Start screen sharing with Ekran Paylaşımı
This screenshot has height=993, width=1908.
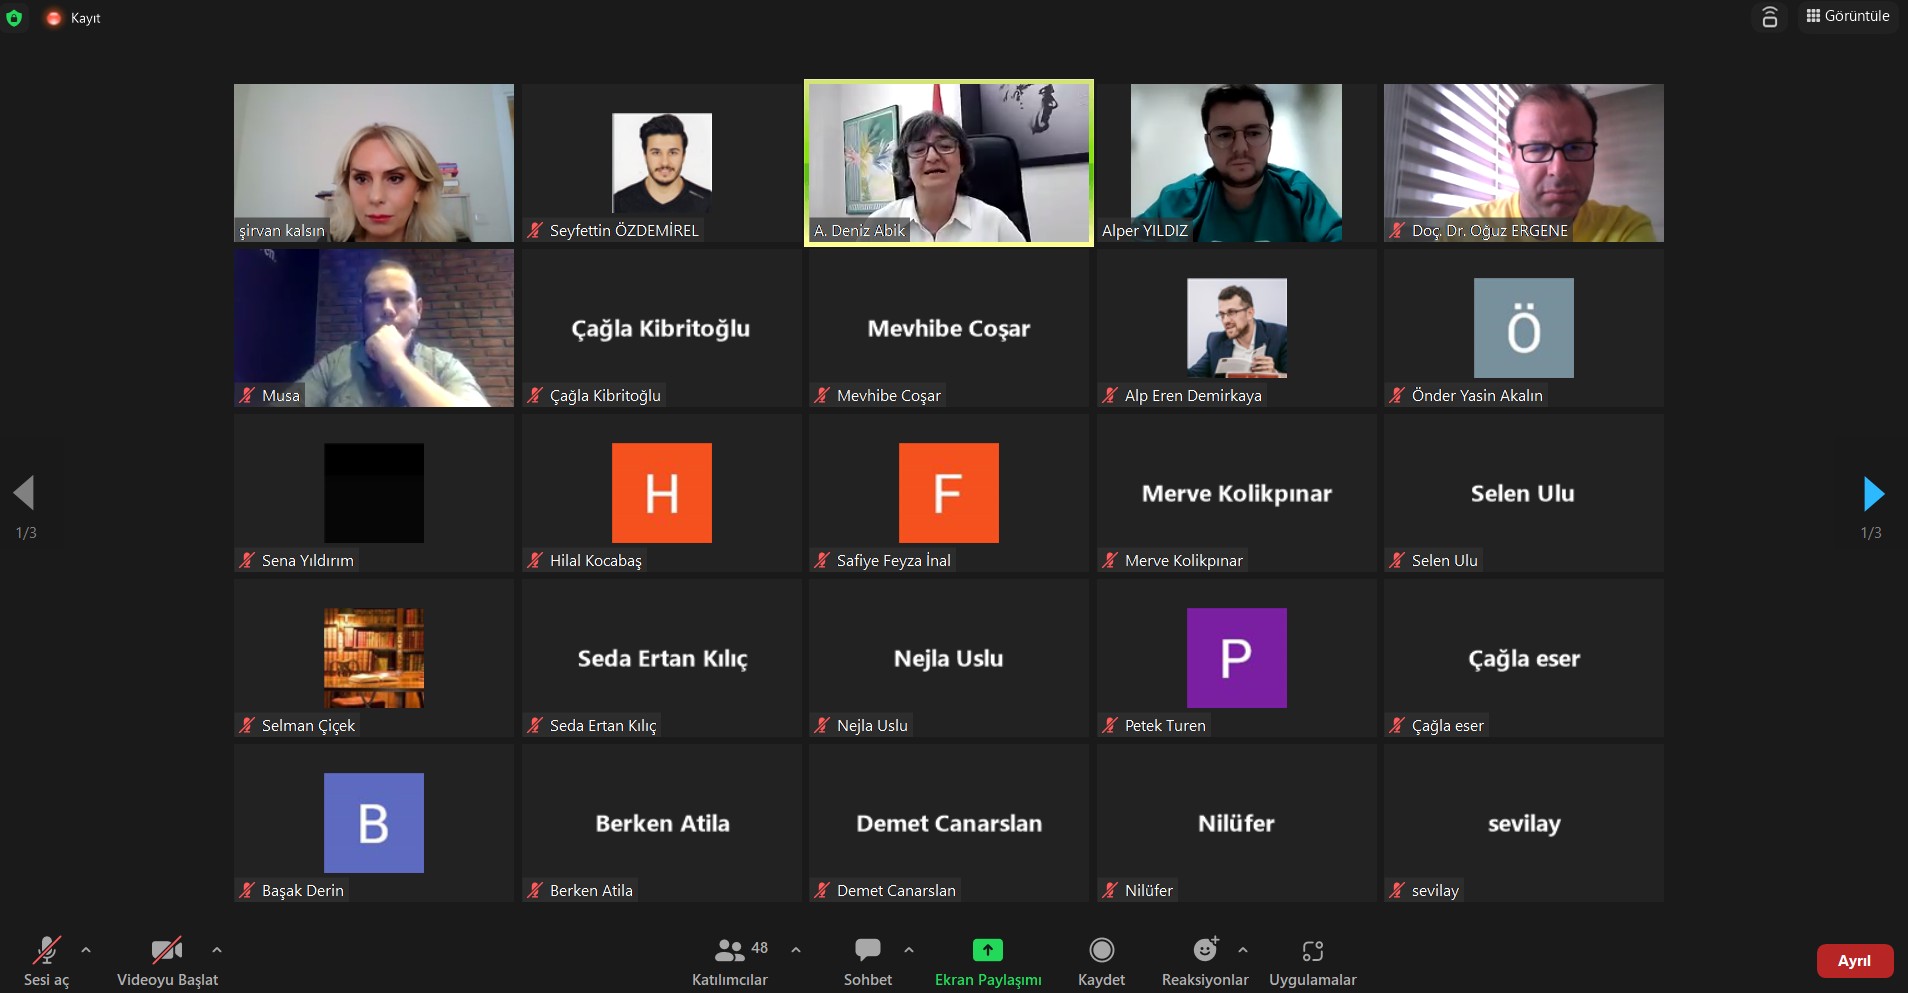pyautogui.click(x=988, y=962)
